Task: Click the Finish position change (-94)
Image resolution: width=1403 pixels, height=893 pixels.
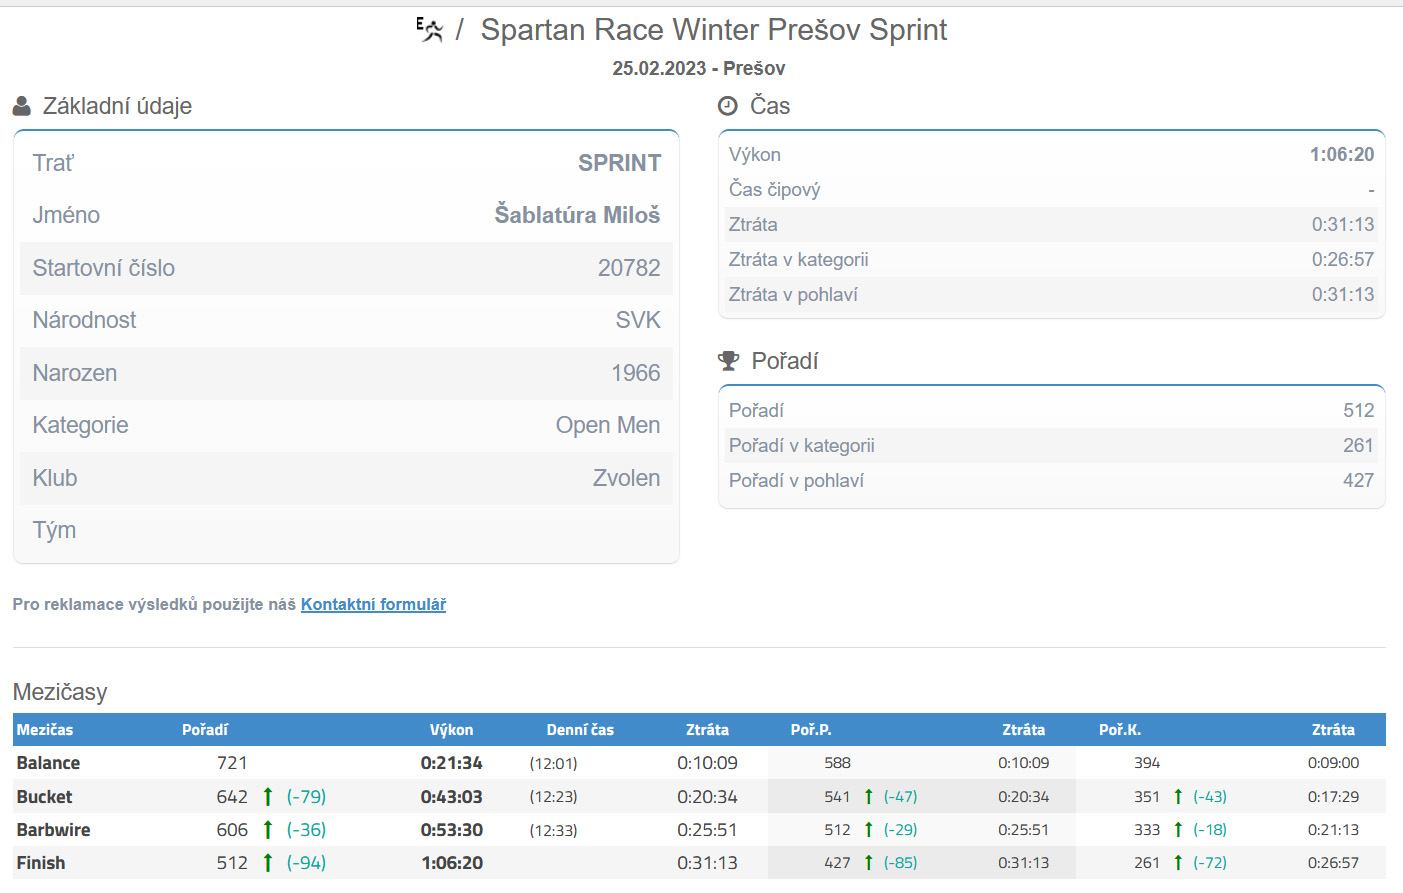Action: pos(306,863)
